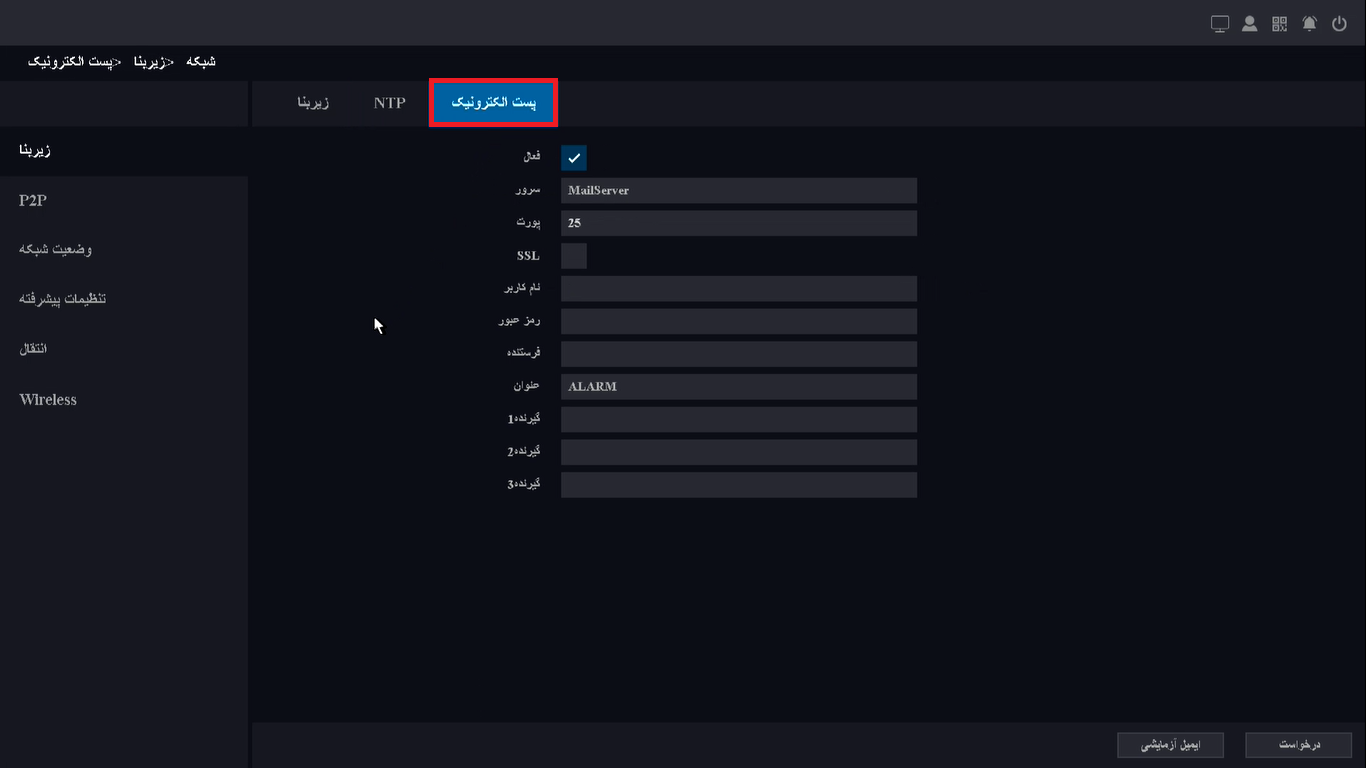Click the power shutdown icon
Viewport: 1366px width, 768px height.
pyautogui.click(x=1340, y=24)
